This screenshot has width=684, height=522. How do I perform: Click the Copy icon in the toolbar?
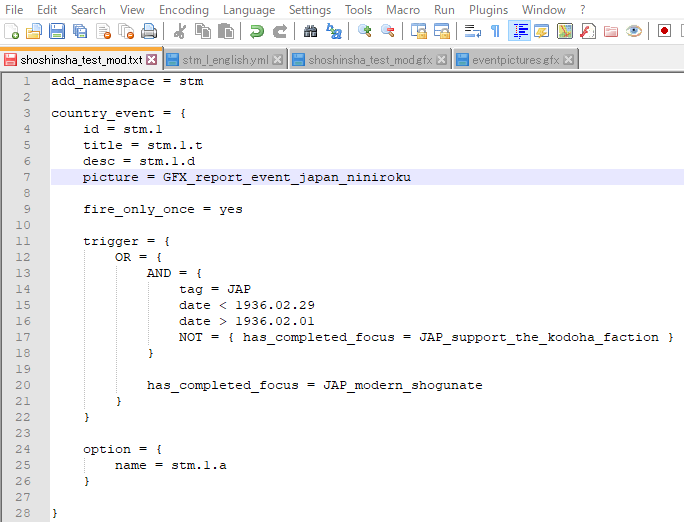pos(202,31)
